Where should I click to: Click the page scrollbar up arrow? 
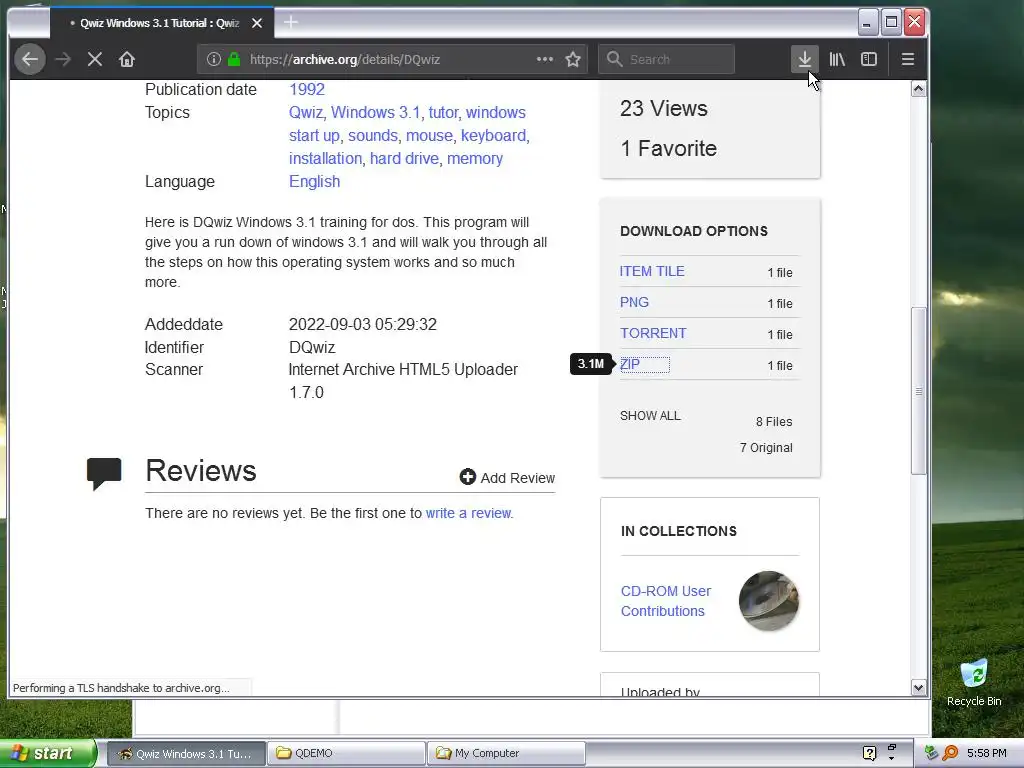918,89
